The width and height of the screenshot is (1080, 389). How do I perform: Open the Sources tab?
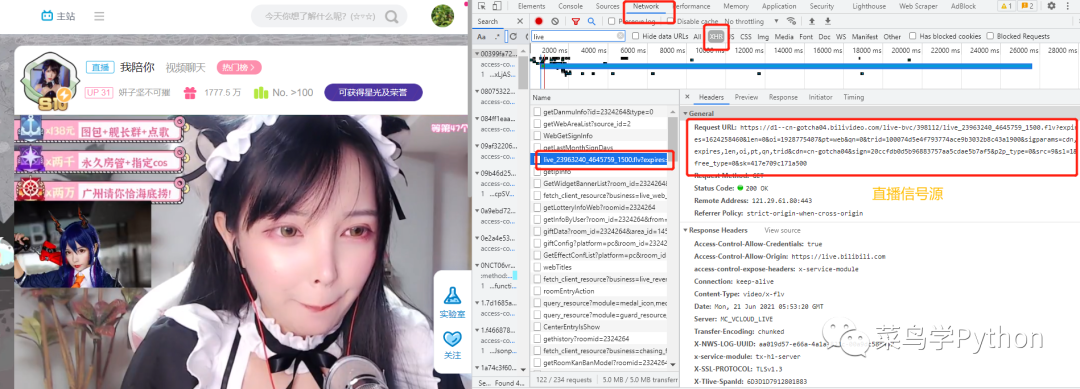[x=608, y=6]
